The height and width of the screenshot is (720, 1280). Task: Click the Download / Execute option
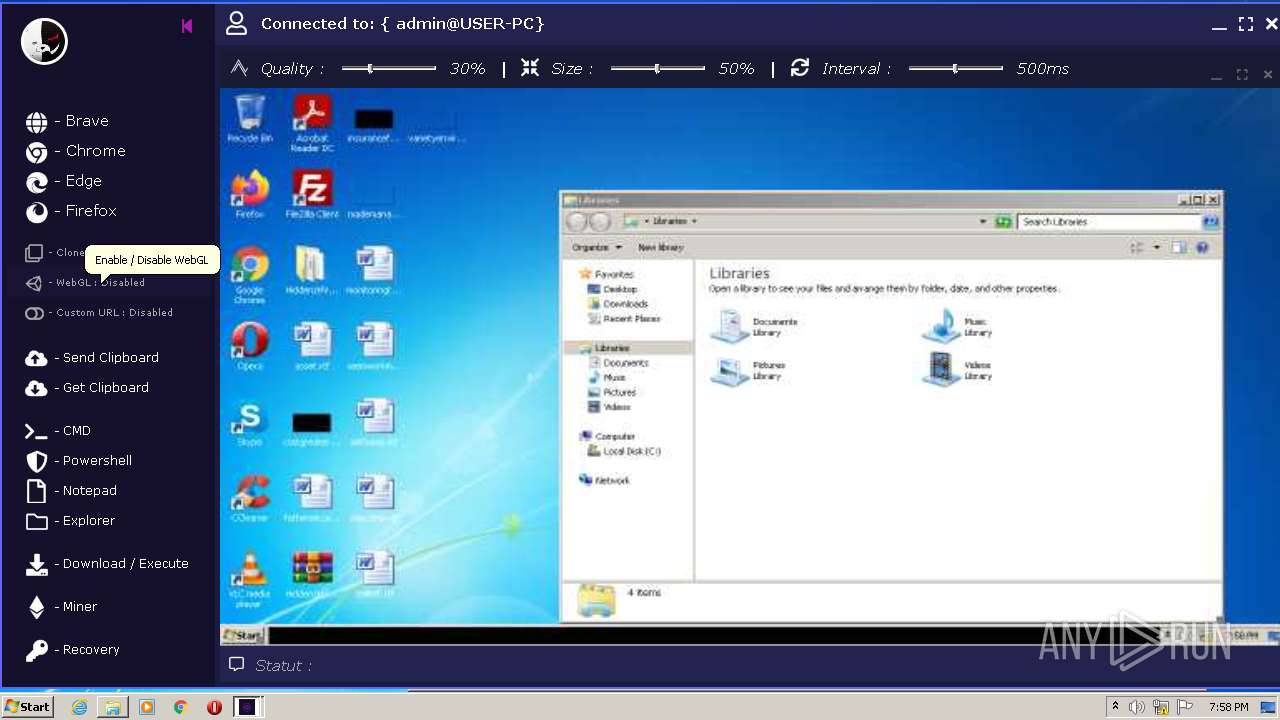pos(107,564)
